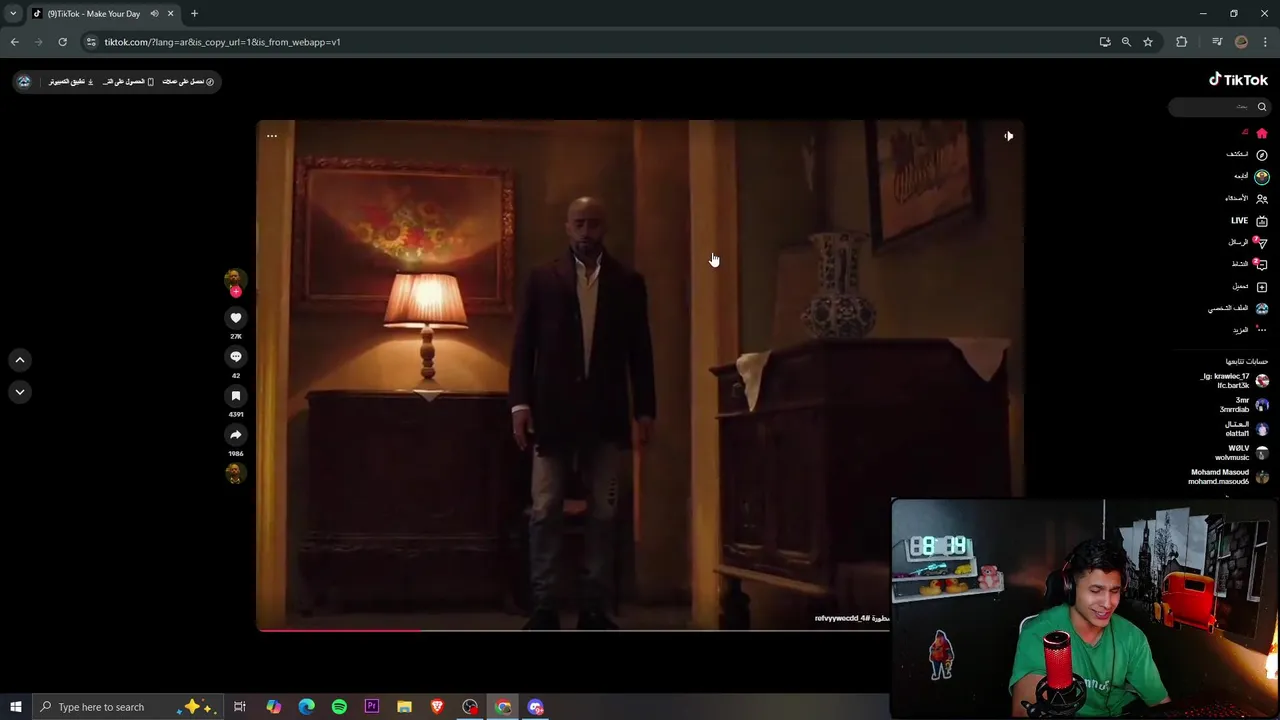The width and height of the screenshot is (1280, 720).
Task: Open Discord from the taskbar
Action: click(536, 707)
